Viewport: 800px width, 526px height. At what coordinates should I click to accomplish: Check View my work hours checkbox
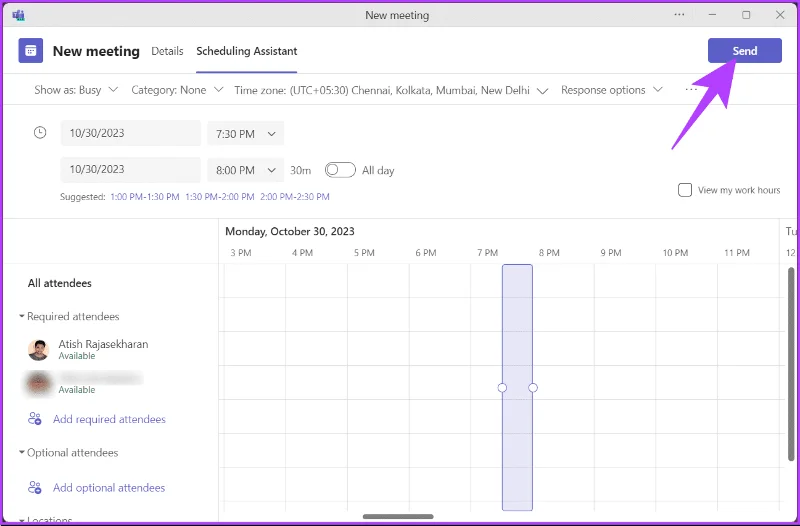point(685,190)
